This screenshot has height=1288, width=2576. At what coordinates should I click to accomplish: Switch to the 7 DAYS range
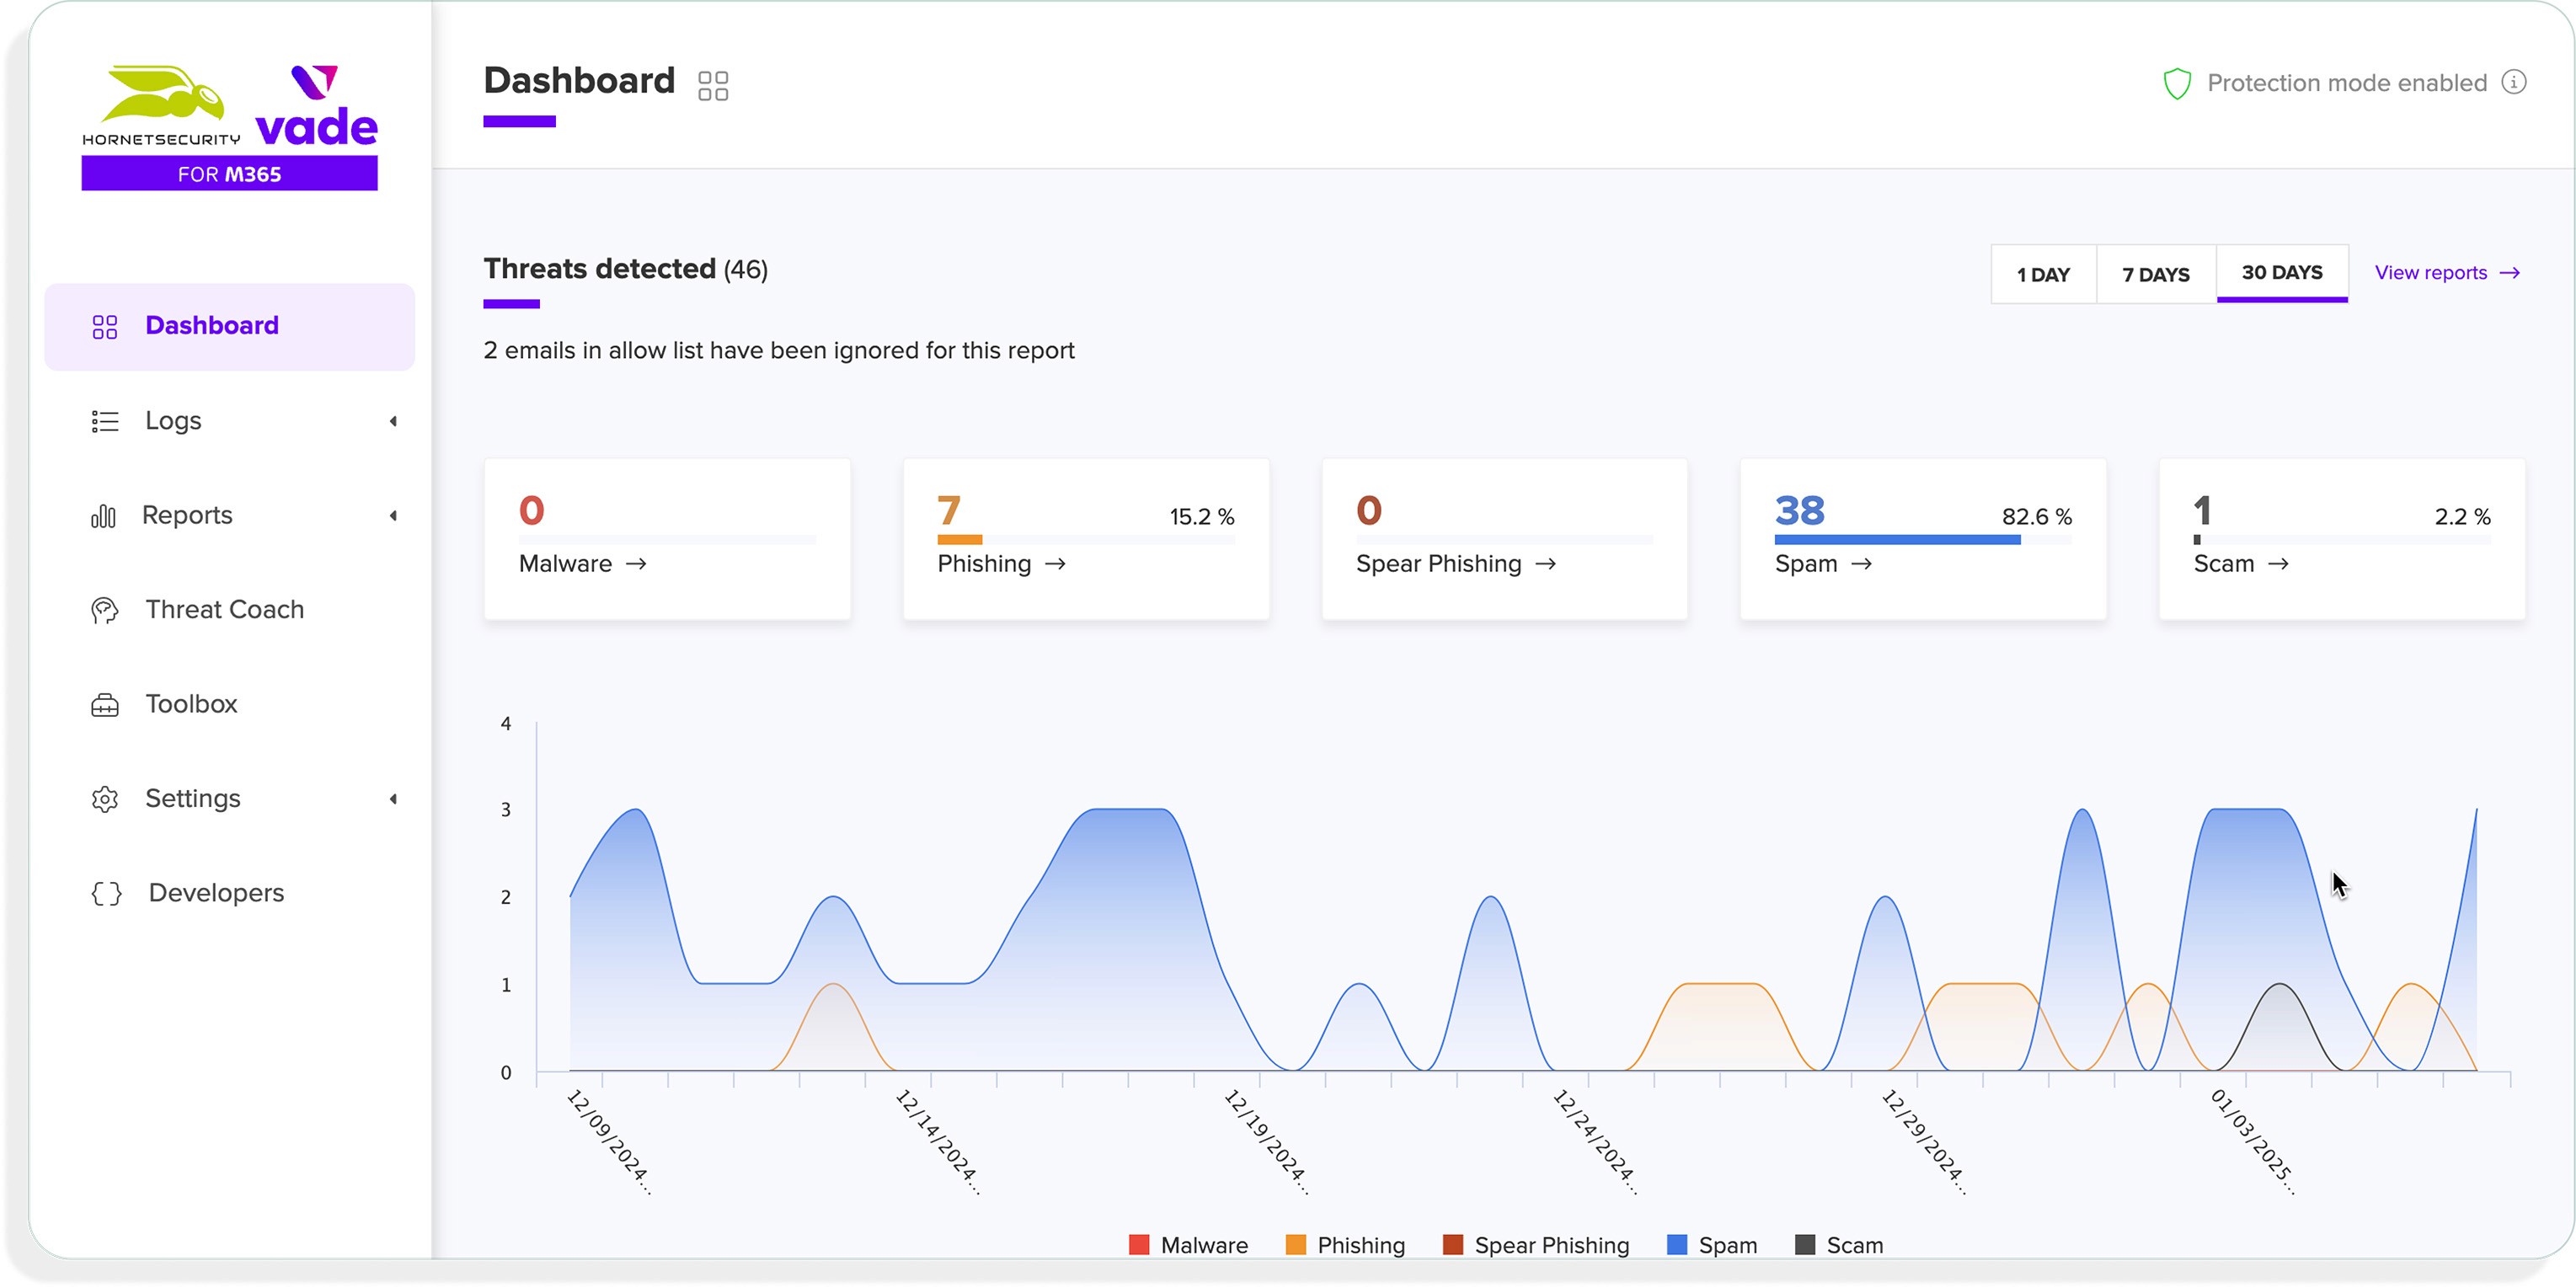click(2156, 274)
